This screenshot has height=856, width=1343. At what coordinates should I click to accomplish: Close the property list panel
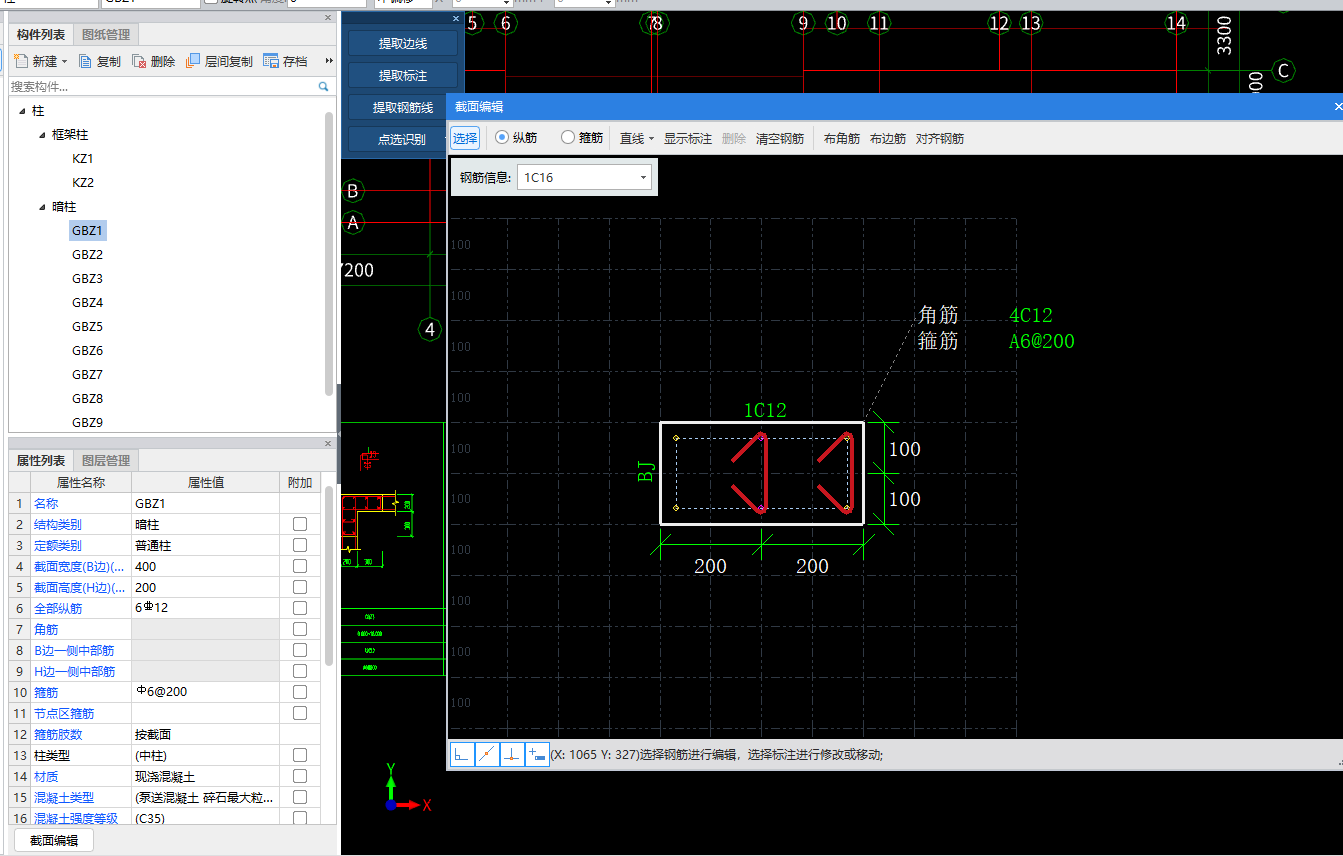tap(328, 444)
